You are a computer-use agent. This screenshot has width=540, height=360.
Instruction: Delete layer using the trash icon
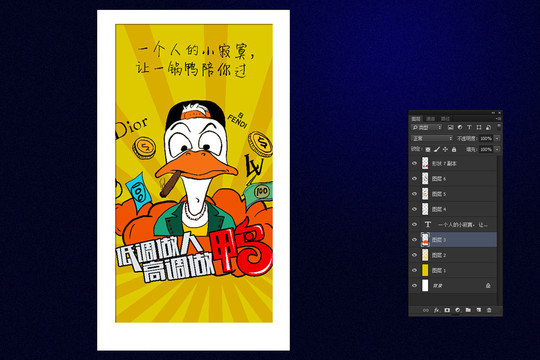click(x=489, y=310)
